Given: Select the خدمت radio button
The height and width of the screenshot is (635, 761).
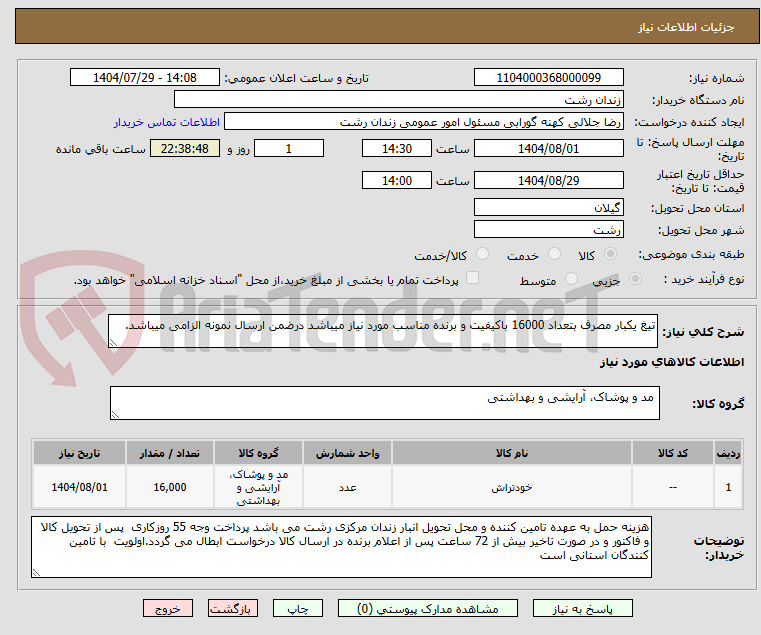Looking at the screenshot, I should point(554,254).
